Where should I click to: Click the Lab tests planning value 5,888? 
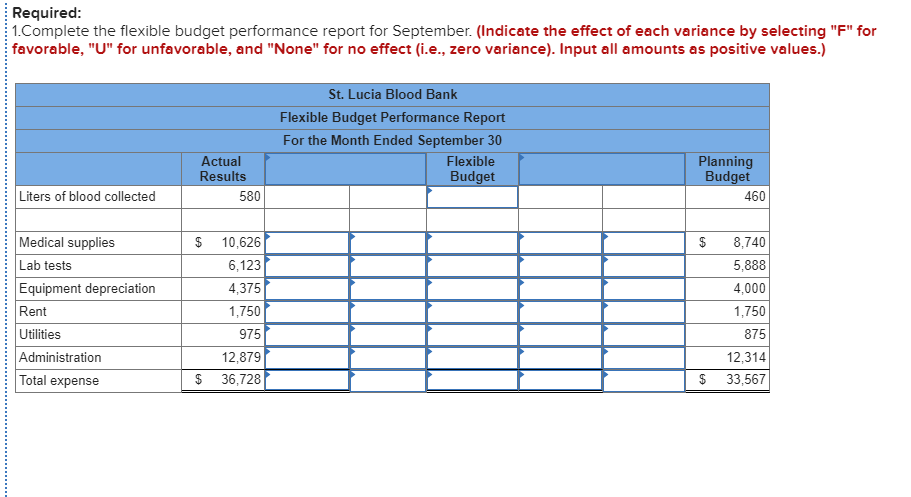point(749,266)
